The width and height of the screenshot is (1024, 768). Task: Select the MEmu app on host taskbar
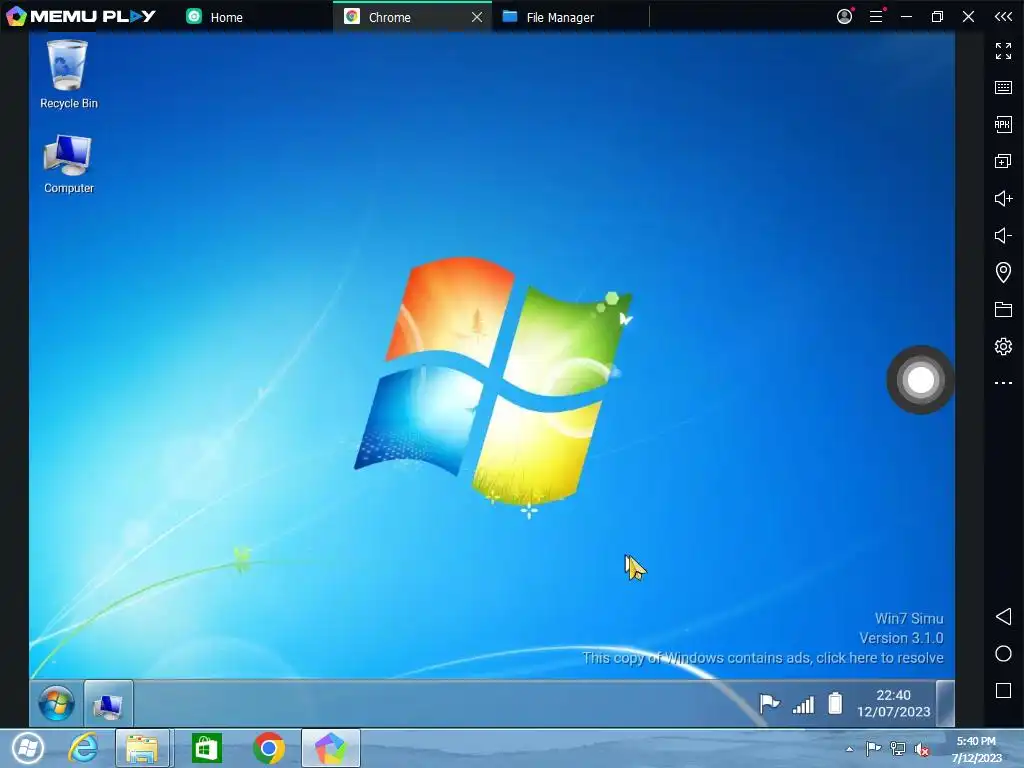click(x=330, y=748)
